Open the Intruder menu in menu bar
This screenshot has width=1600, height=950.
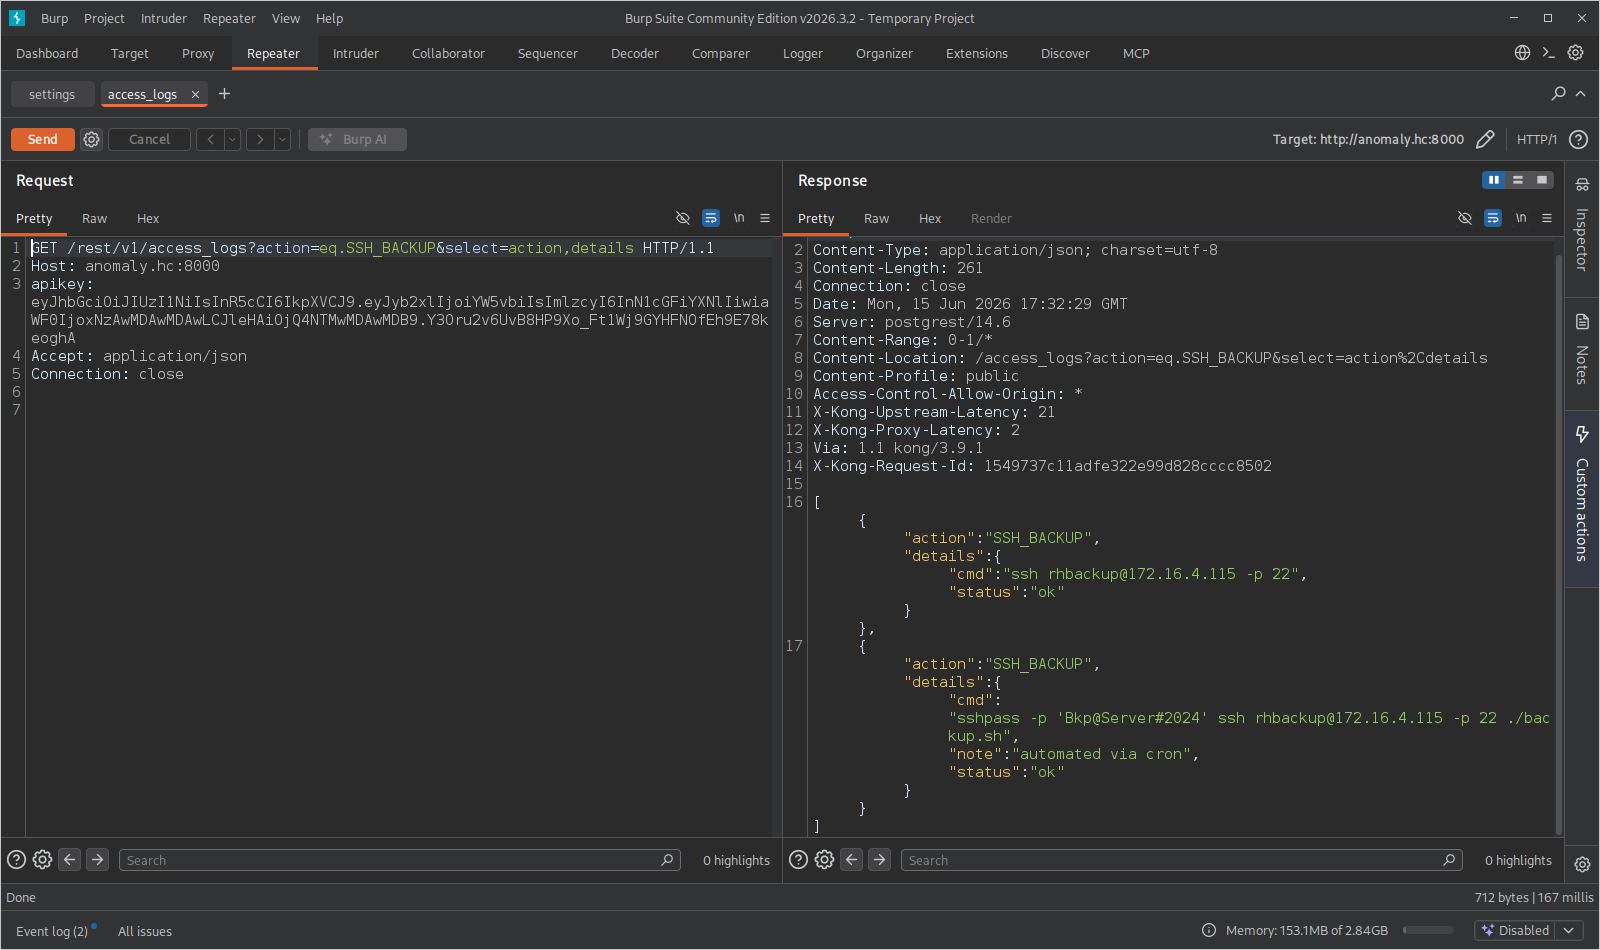coord(164,18)
